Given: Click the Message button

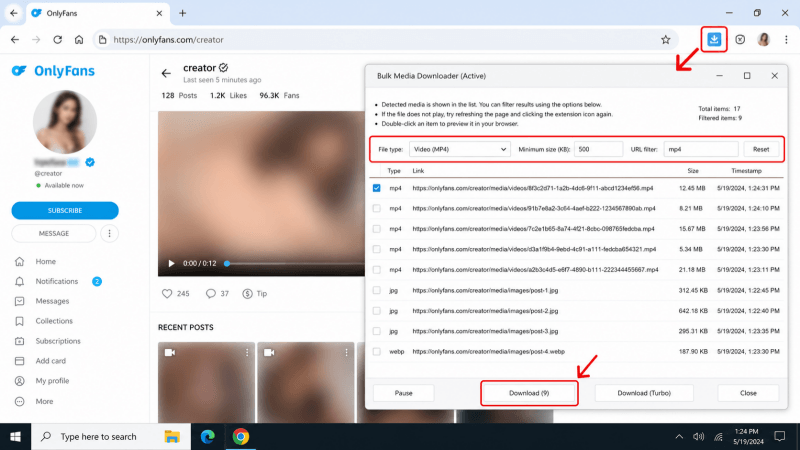Looking at the screenshot, I should click(54, 233).
